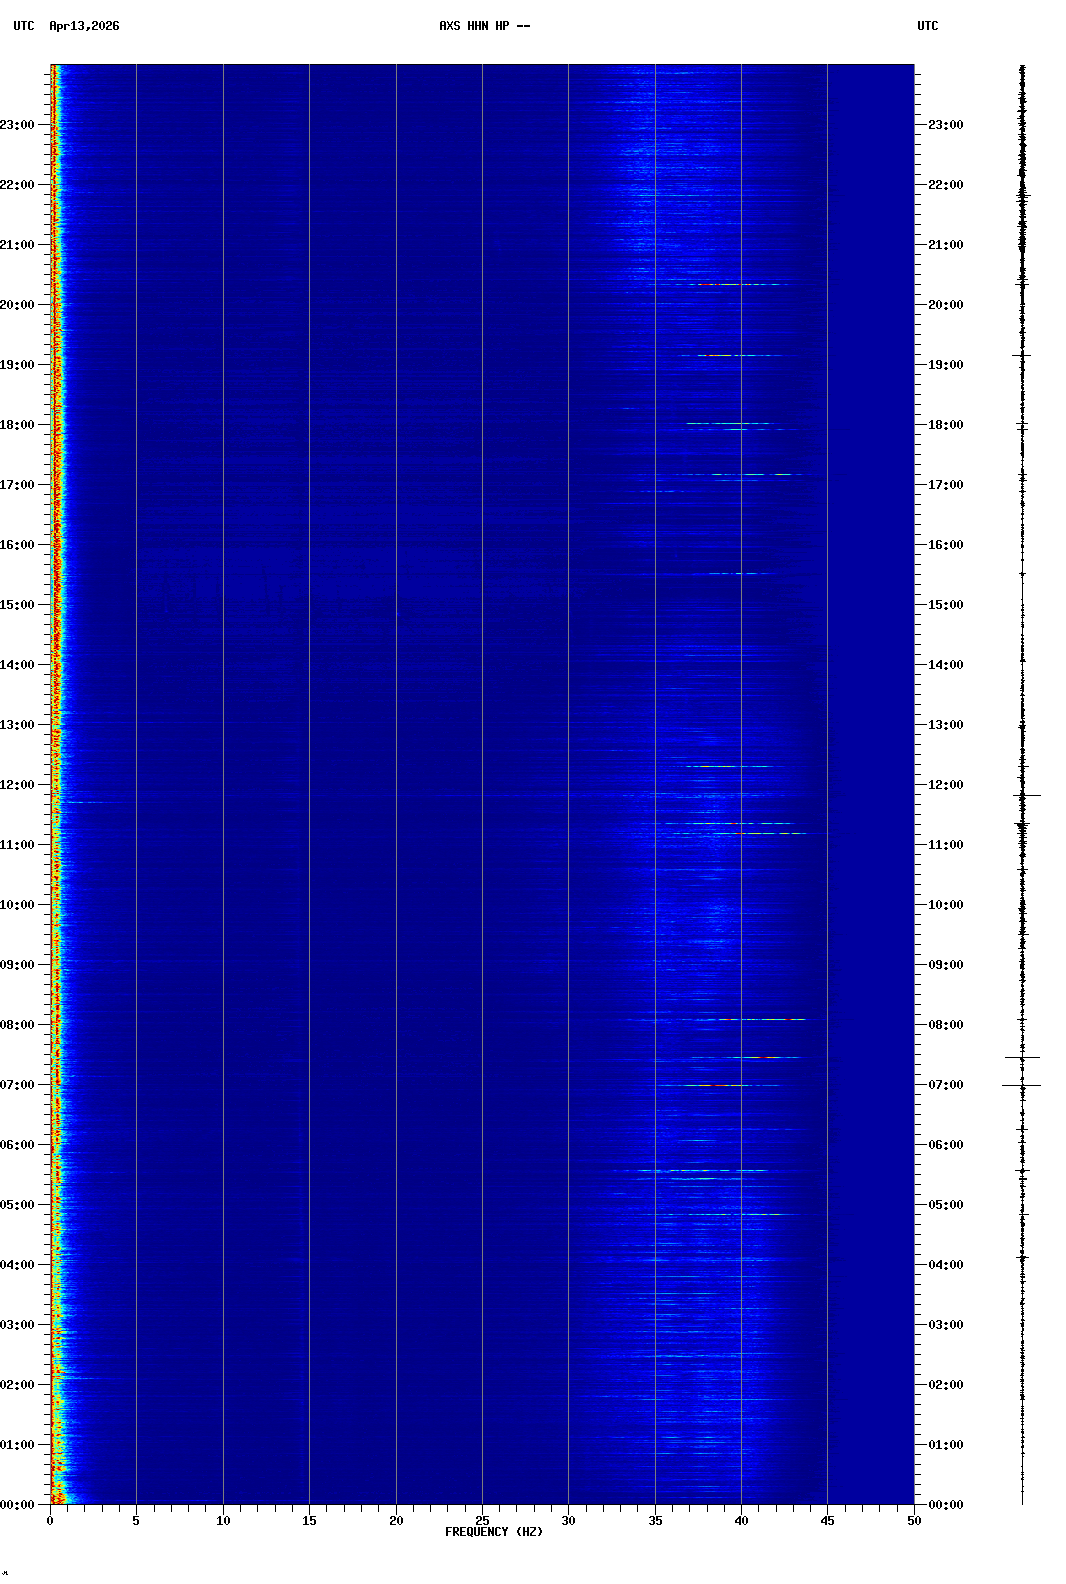Click the 25 Hz frequency tick label
The width and height of the screenshot is (1066, 1584).
pos(482,1521)
